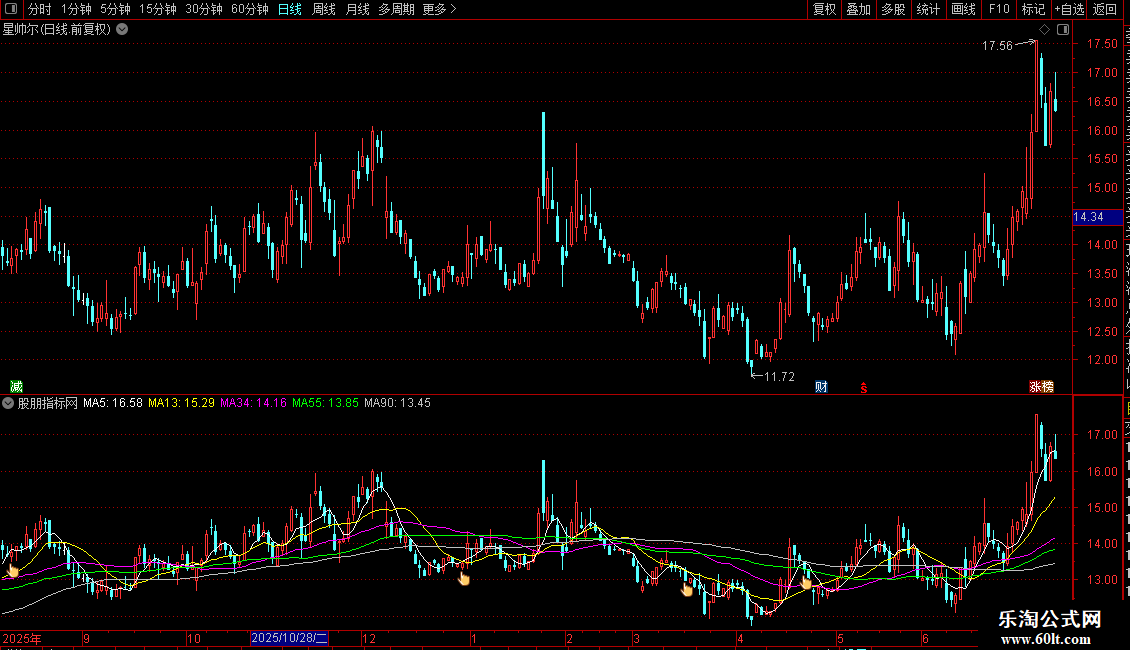Switch to 分时 intraday view
The width and height of the screenshot is (1130, 650).
coord(40,9)
